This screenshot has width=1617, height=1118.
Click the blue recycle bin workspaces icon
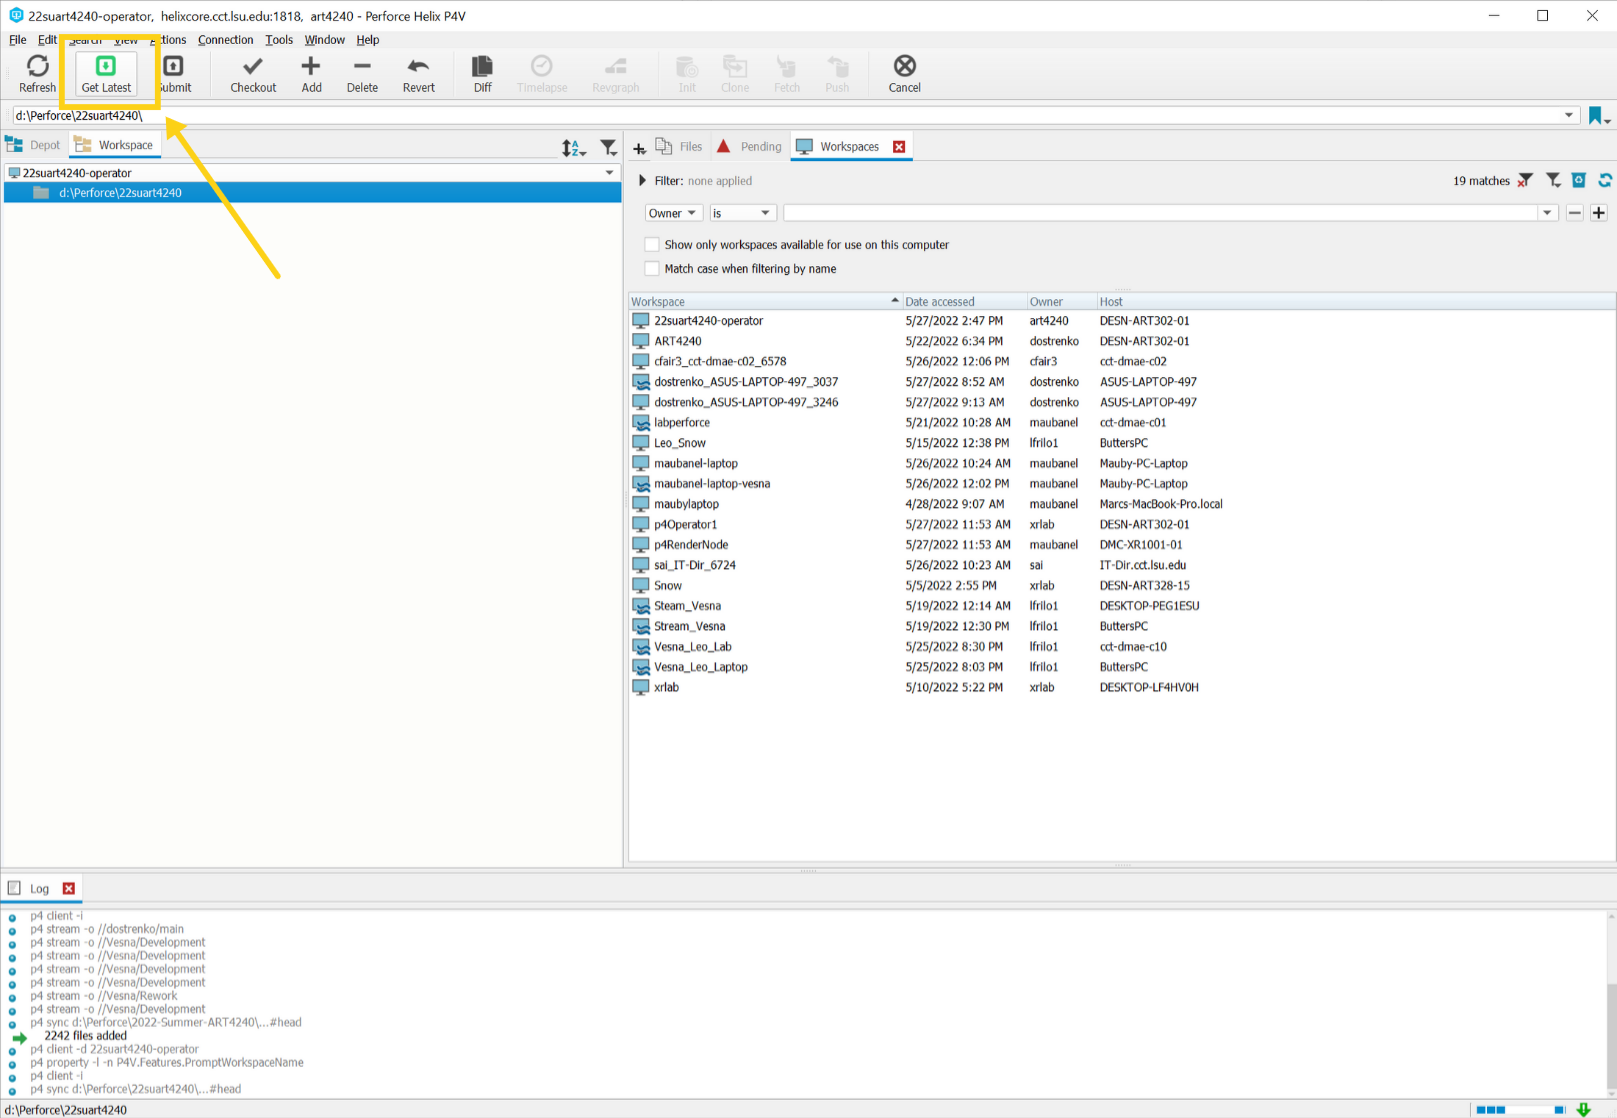point(1578,180)
